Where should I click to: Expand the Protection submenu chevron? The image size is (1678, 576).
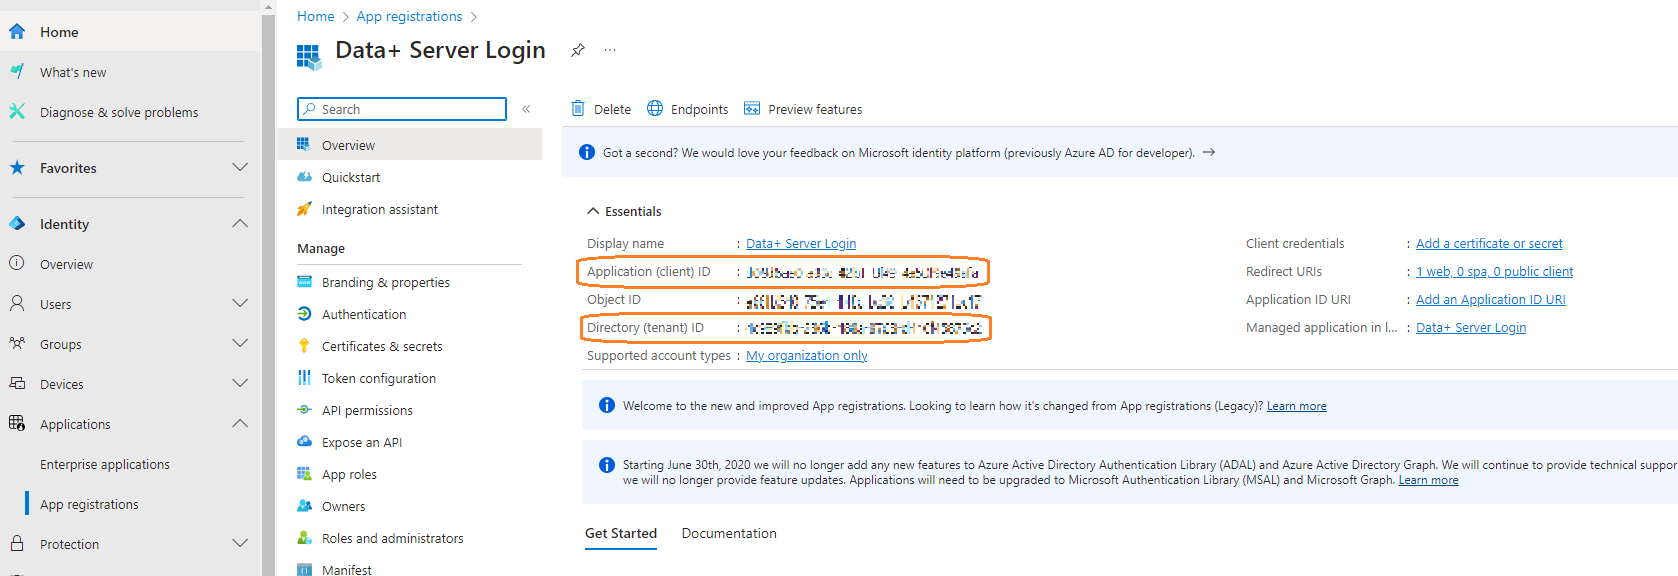click(x=240, y=543)
